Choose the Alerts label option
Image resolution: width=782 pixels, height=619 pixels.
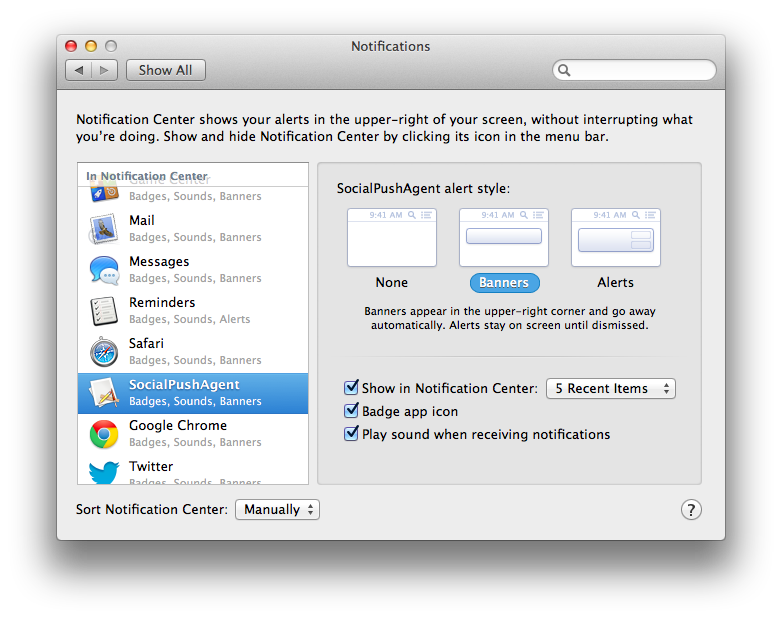(615, 283)
